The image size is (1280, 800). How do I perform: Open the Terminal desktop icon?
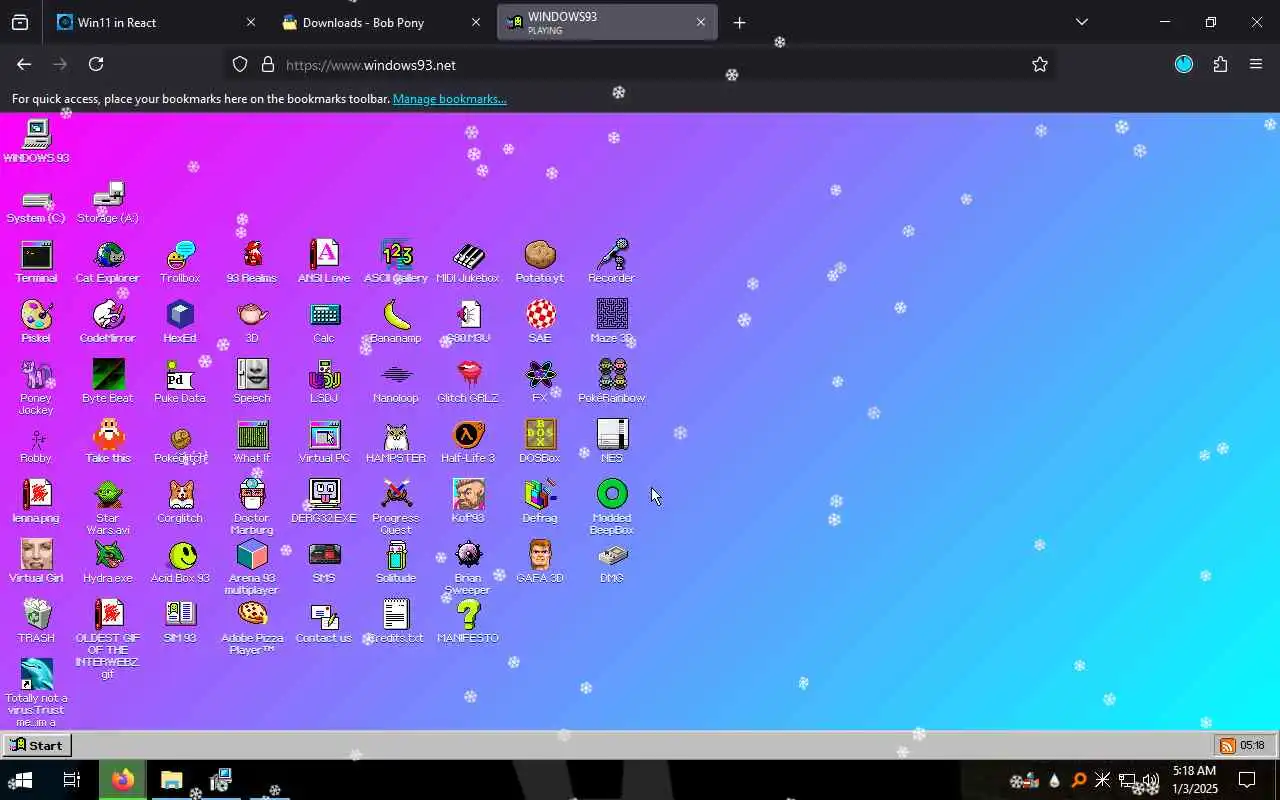[36, 262]
